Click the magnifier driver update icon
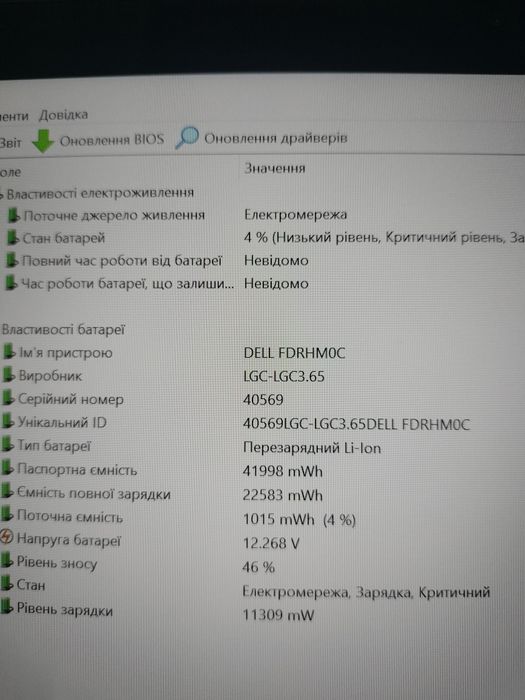525x700 pixels. (187, 138)
